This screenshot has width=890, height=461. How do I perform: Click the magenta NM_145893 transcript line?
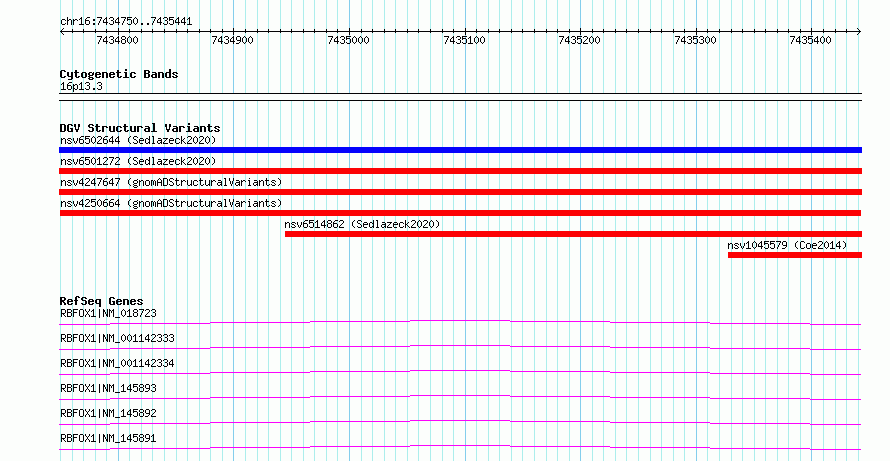tap(460, 397)
